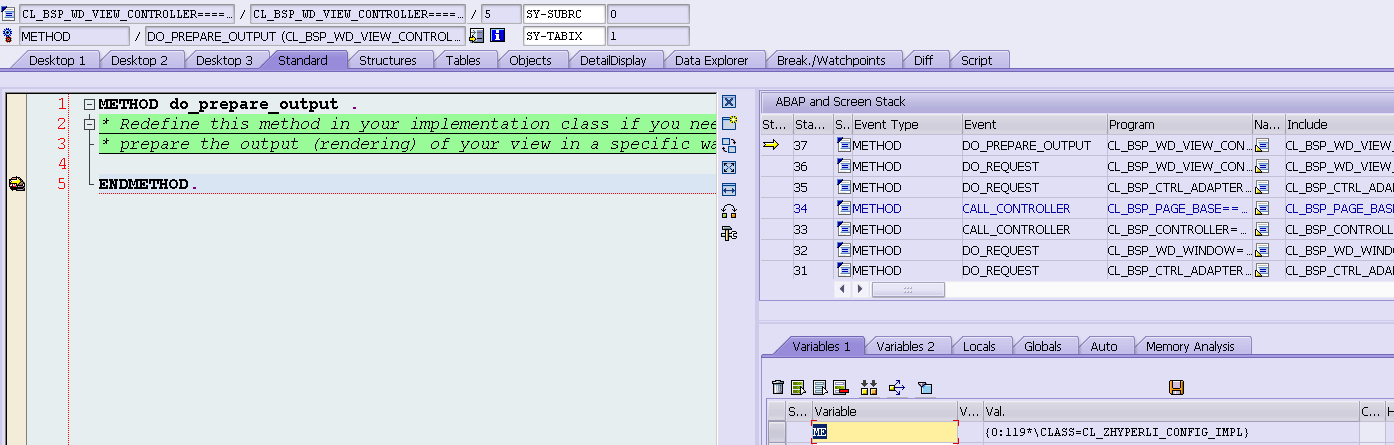The width and height of the screenshot is (1394, 445).
Task: Click the orange save floppy disk icon
Action: [1176, 387]
